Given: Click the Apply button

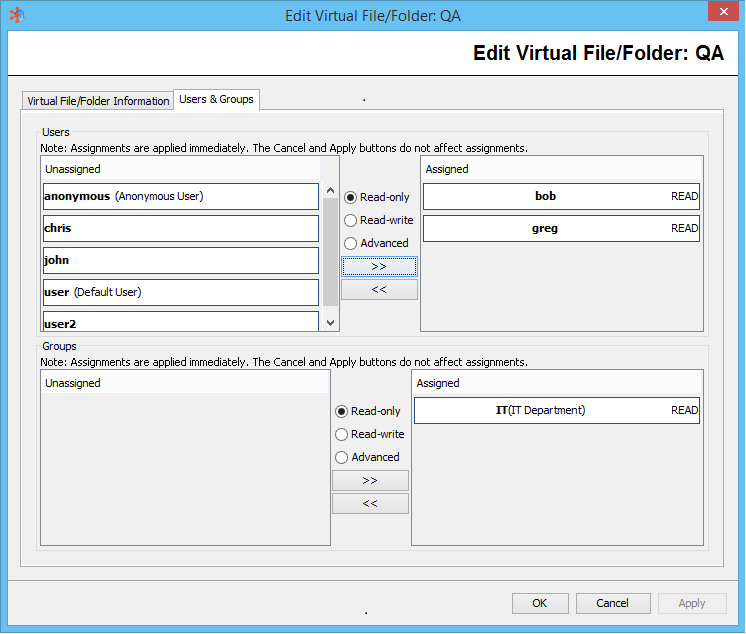Looking at the screenshot, I should pyautogui.click(x=692, y=603).
